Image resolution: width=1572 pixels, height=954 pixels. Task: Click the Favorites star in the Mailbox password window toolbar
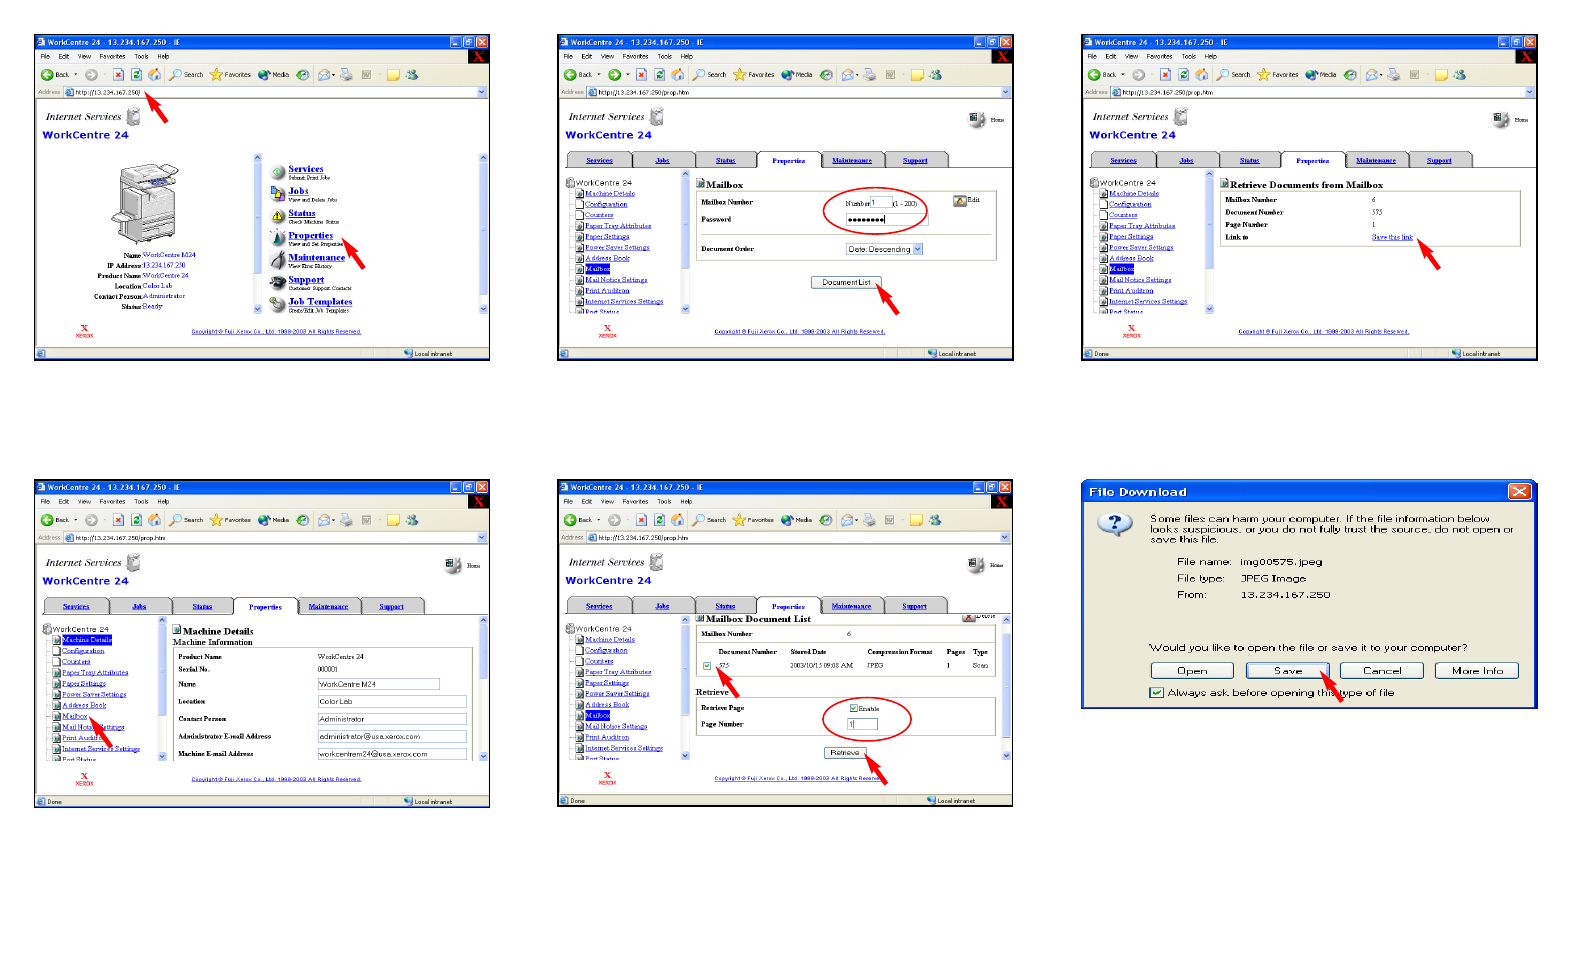point(740,75)
